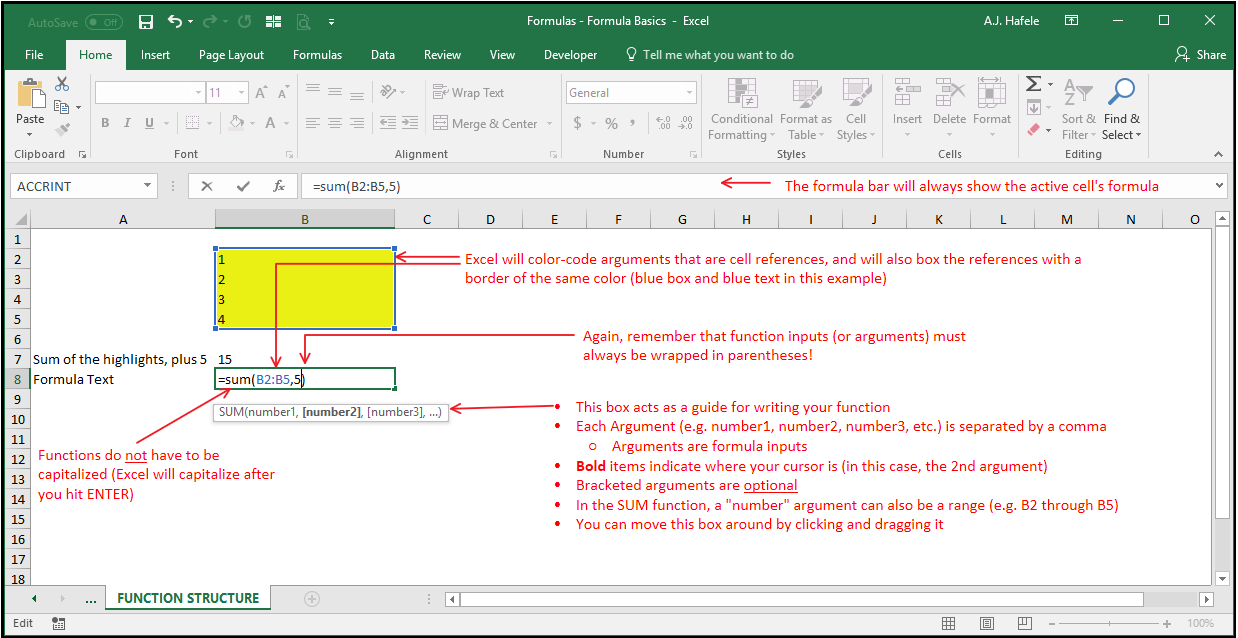Image resolution: width=1238 pixels, height=638 pixels.
Task: Click the Increase Decimal icon
Action: point(661,123)
